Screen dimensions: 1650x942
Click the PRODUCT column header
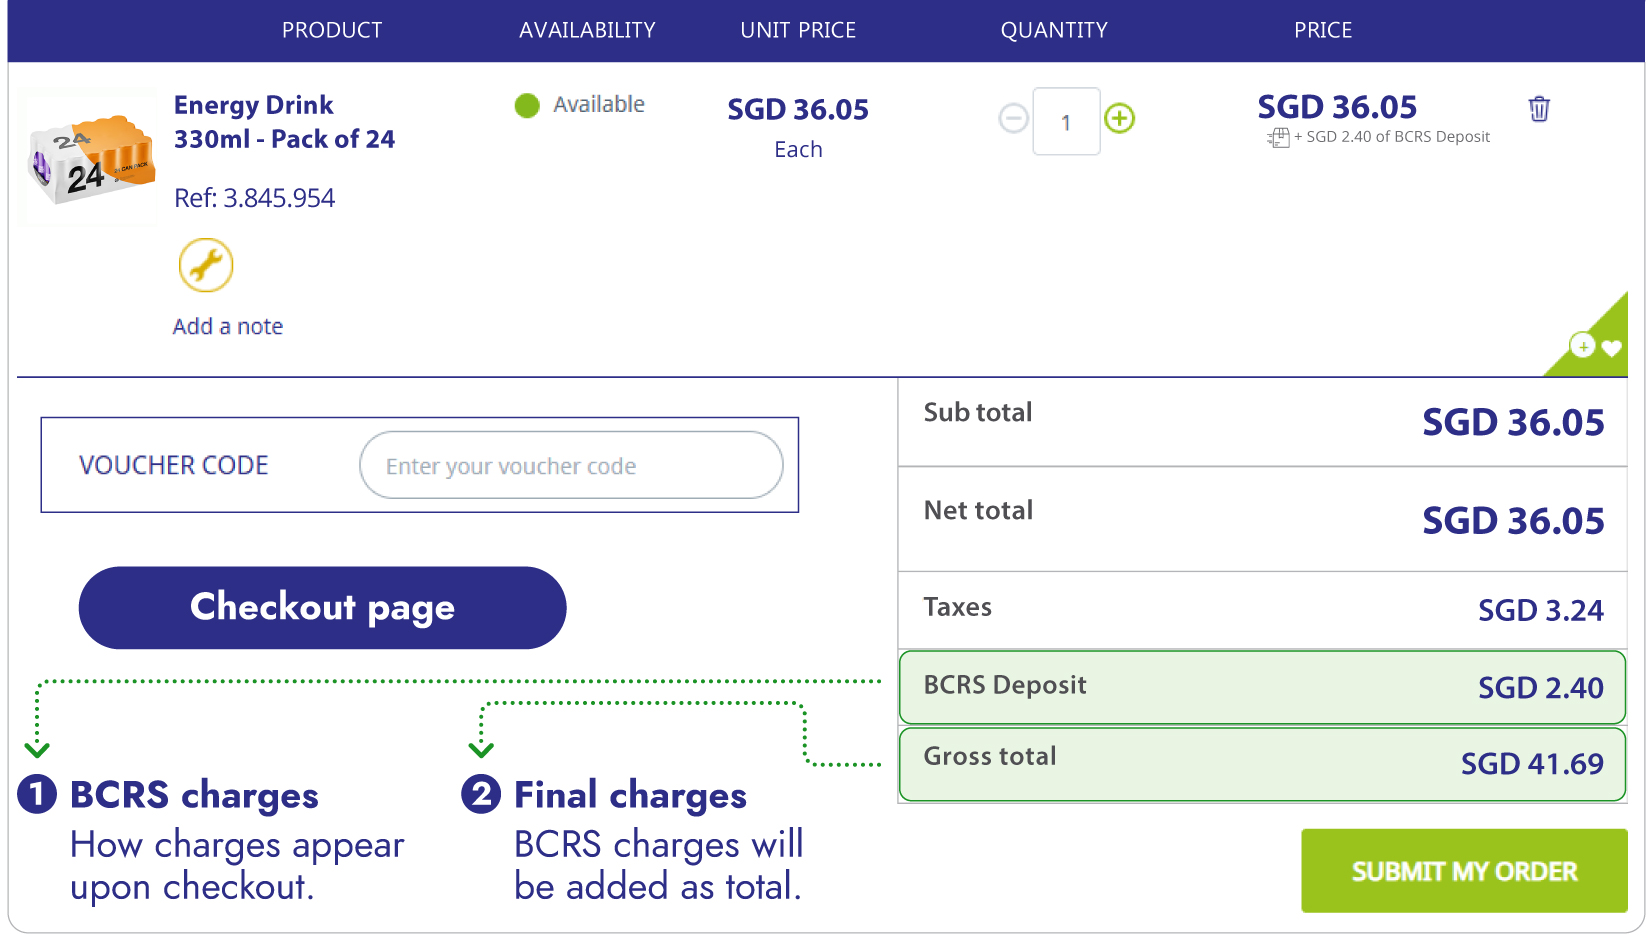pyautogui.click(x=332, y=30)
